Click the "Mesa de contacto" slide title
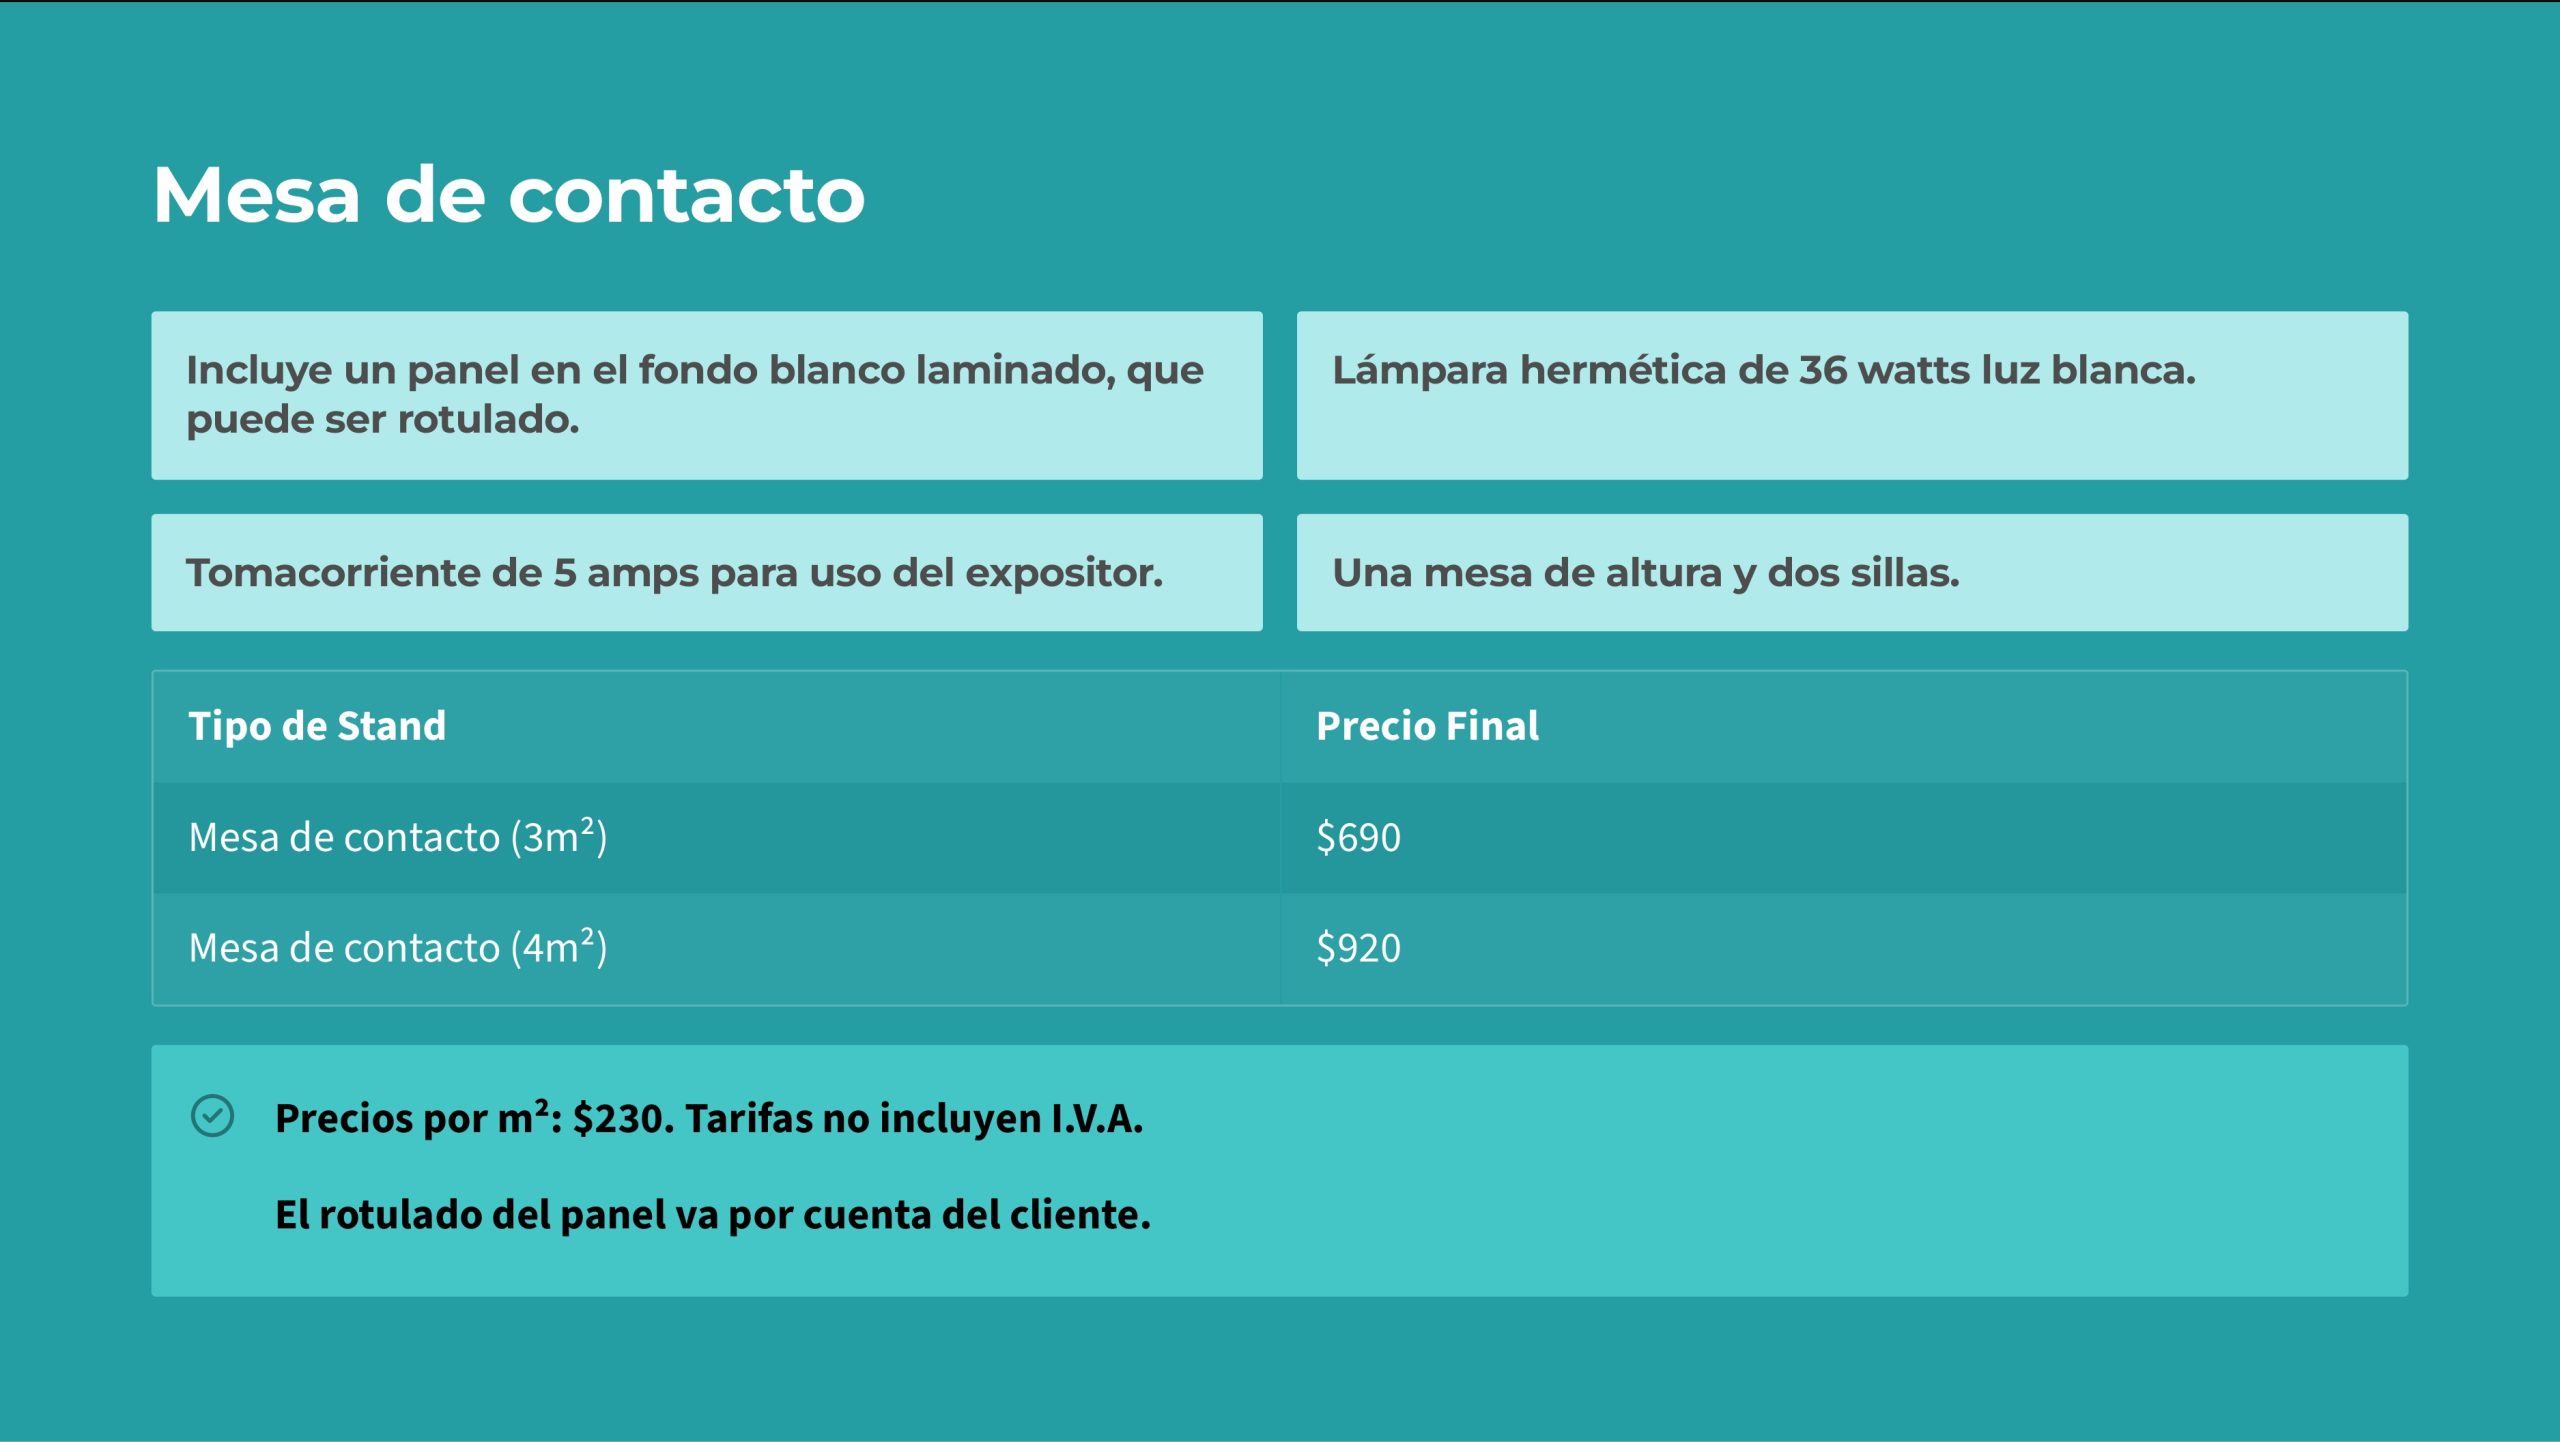The width and height of the screenshot is (2560, 1442). (x=508, y=195)
